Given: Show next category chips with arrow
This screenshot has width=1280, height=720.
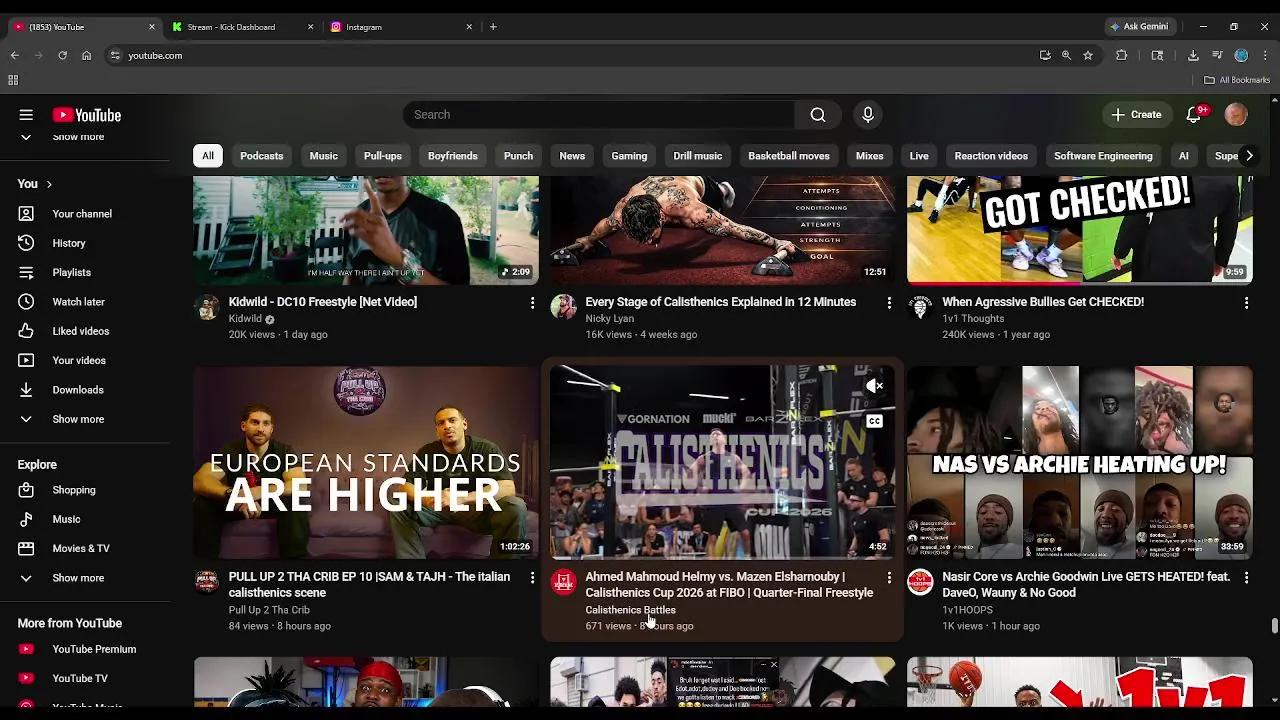Looking at the screenshot, I should (1248, 156).
